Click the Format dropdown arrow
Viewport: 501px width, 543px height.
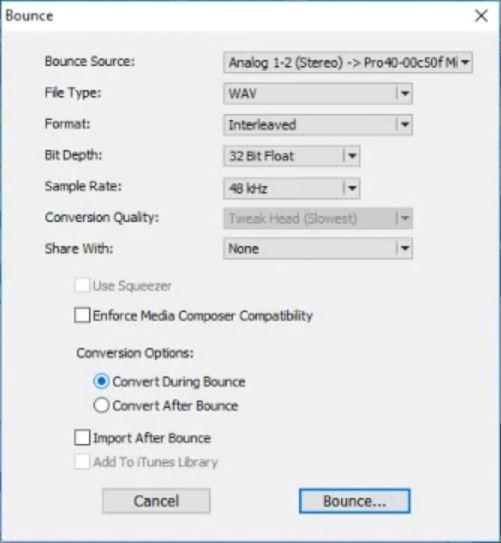(x=404, y=125)
